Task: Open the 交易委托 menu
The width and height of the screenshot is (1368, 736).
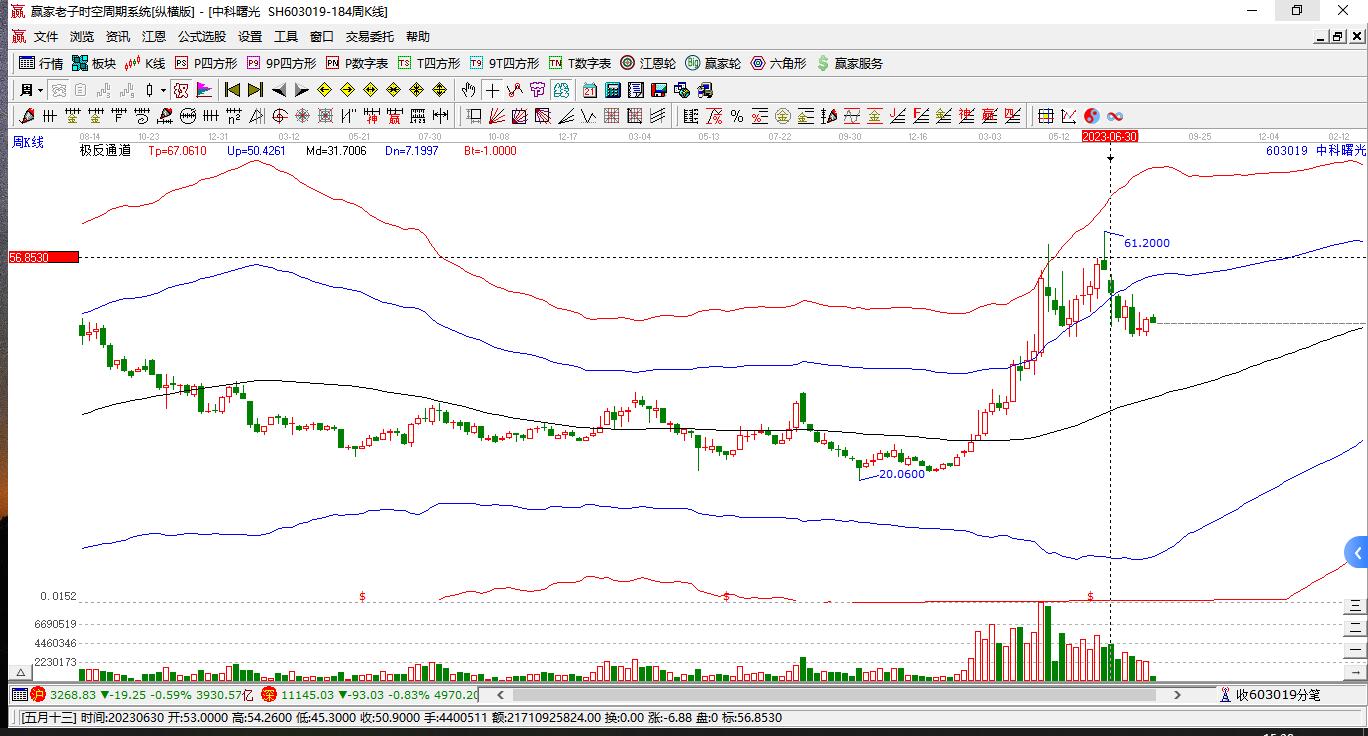Action: tap(369, 37)
